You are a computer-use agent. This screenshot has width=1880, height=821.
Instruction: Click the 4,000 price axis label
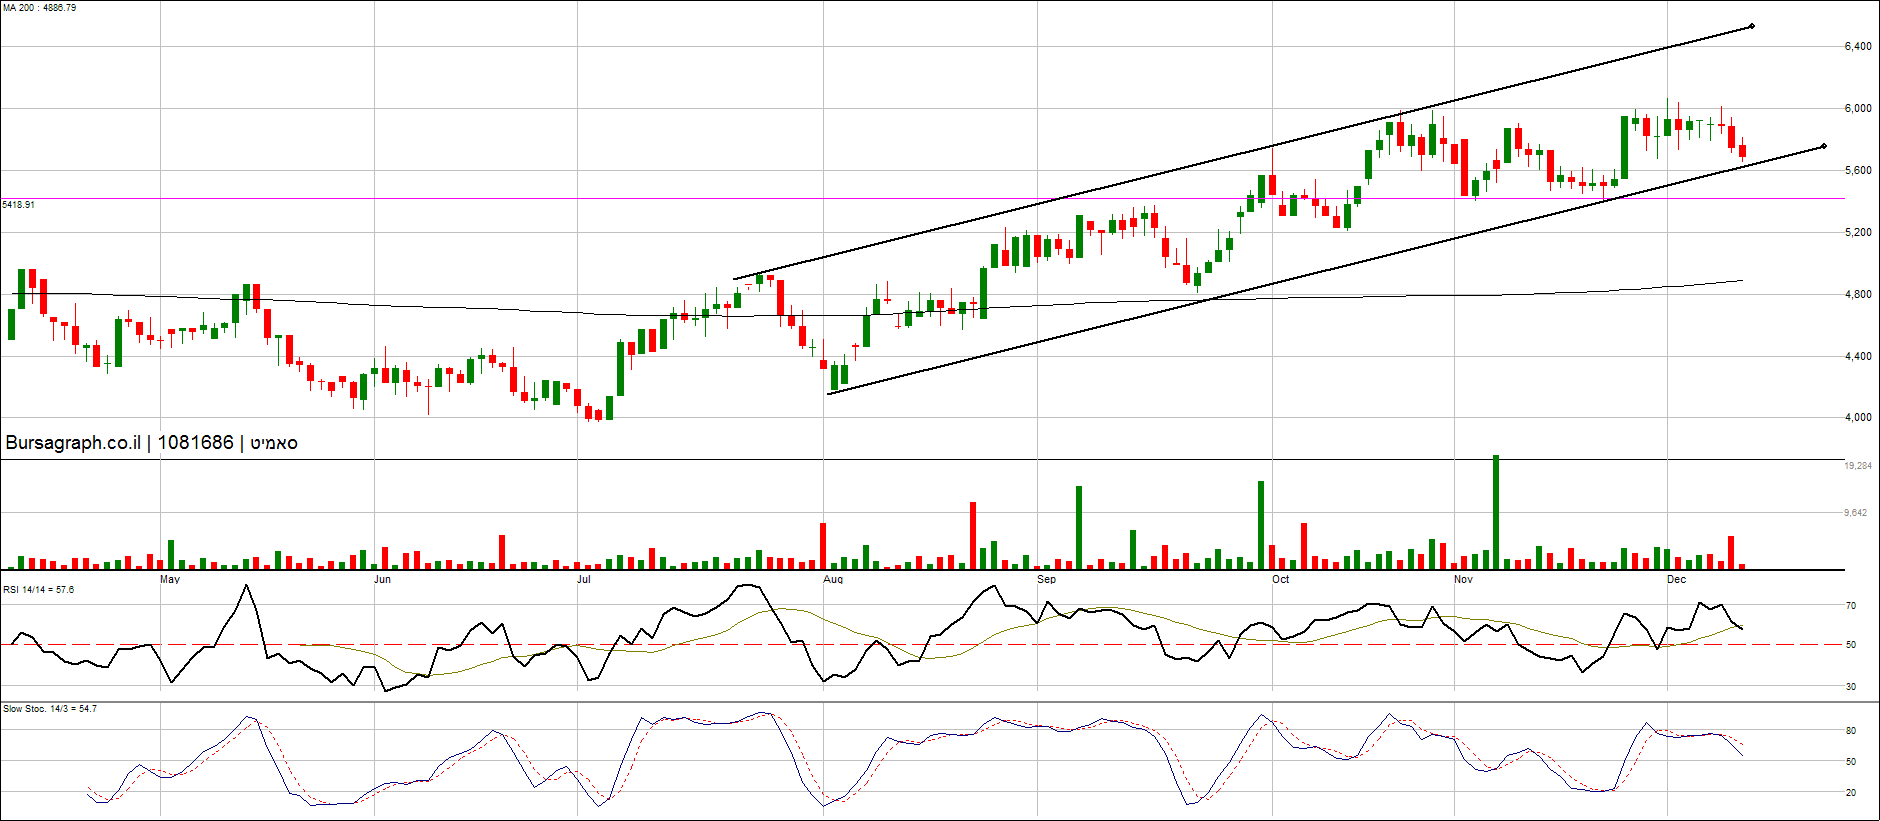point(1858,418)
